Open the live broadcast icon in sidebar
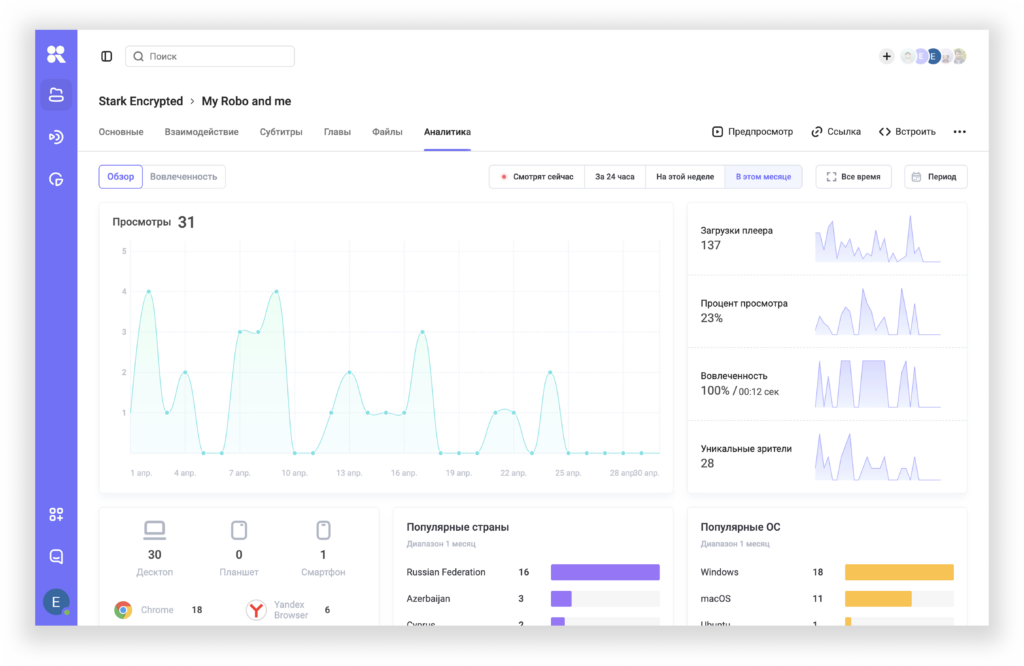The width and height of the screenshot is (1024, 666). [56, 137]
